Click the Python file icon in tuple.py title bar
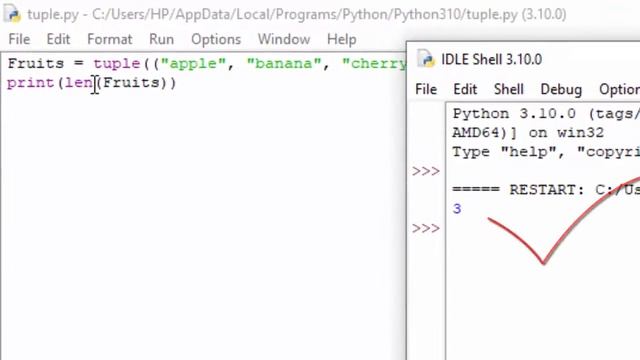Screen dimensions: 640x360 point(12,13)
